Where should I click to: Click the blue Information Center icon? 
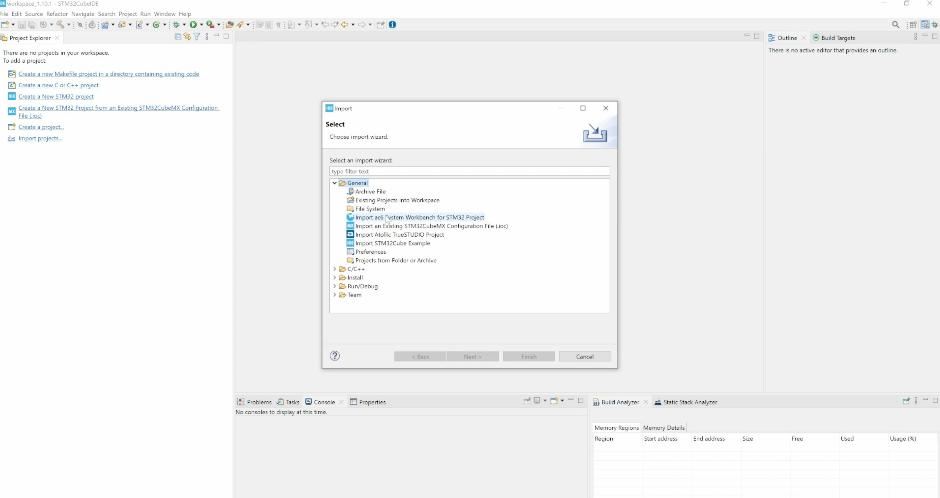point(392,25)
